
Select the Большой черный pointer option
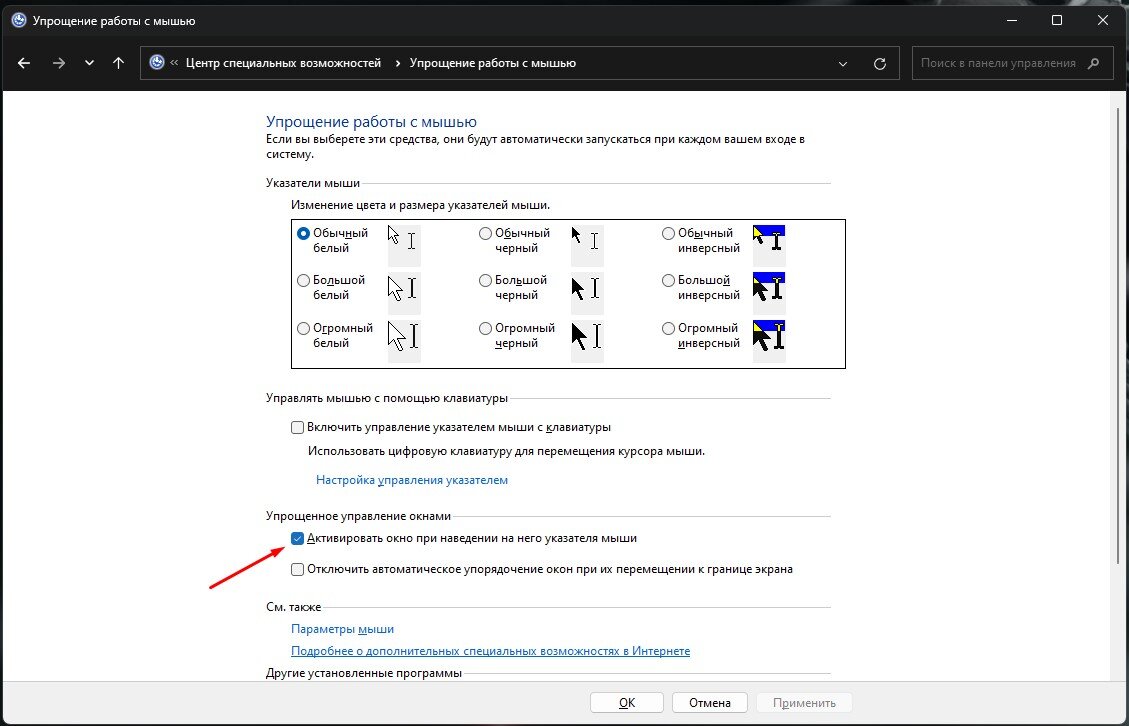pos(485,280)
